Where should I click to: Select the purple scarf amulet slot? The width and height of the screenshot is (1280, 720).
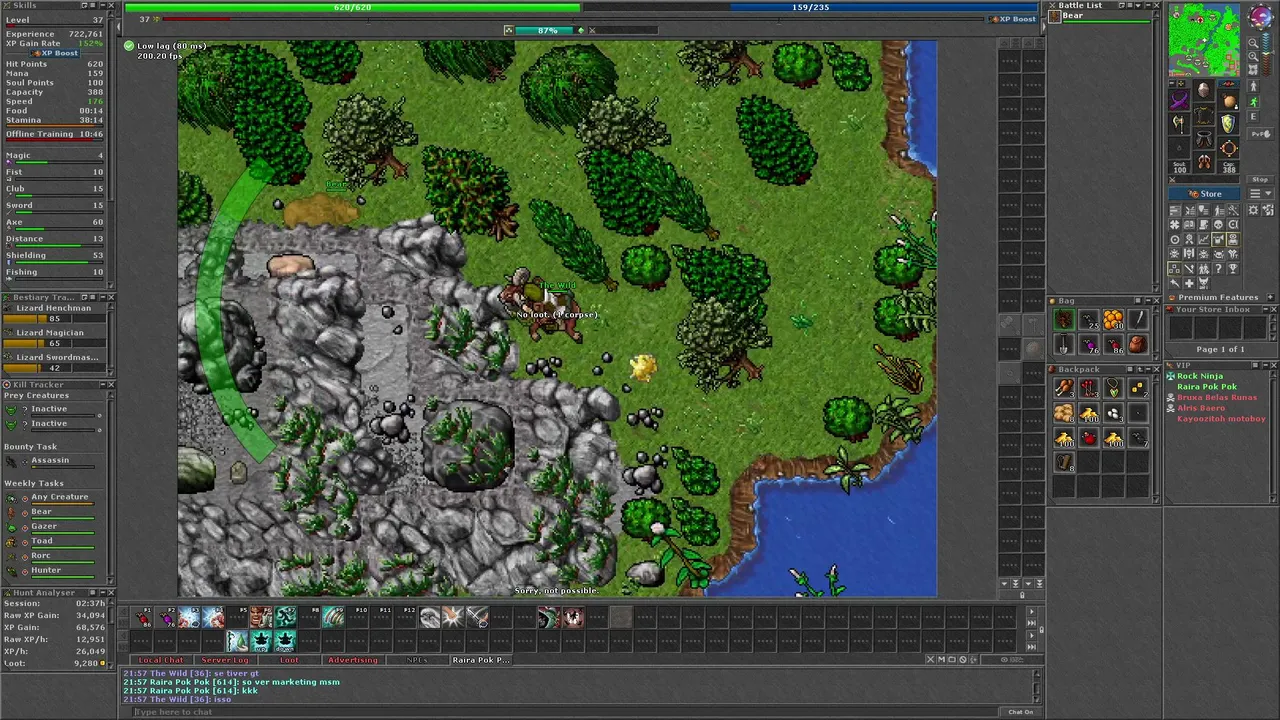(1180, 101)
